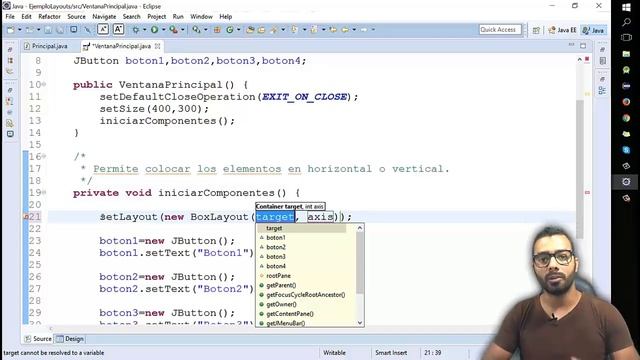This screenshot has width=640, height=360.
Task: Click the Previous Annotation toolbar icon
Action: point(314,30)
